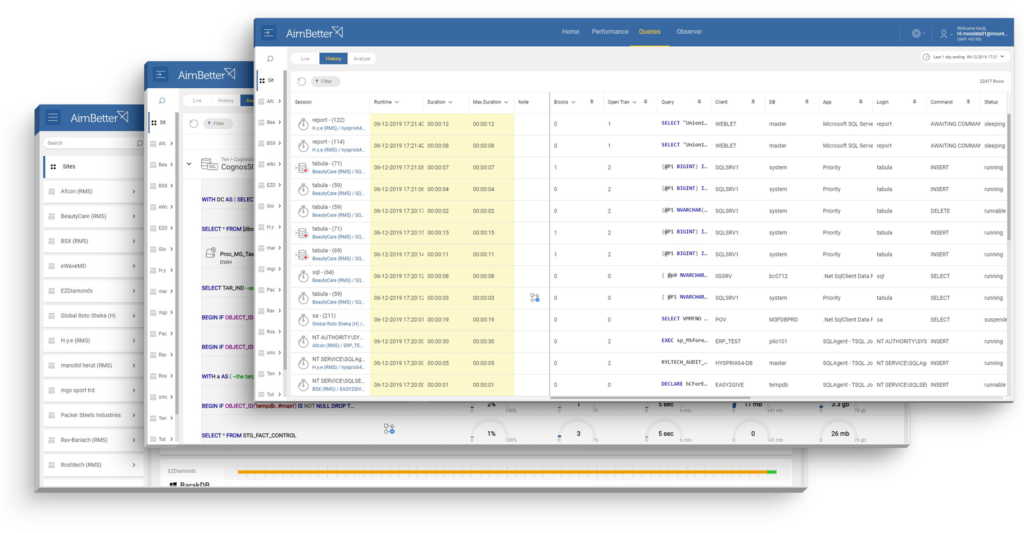This screenshot has height=533, width=1024.
Task: Pin the Open Tran column
Action: coord(645,102)
